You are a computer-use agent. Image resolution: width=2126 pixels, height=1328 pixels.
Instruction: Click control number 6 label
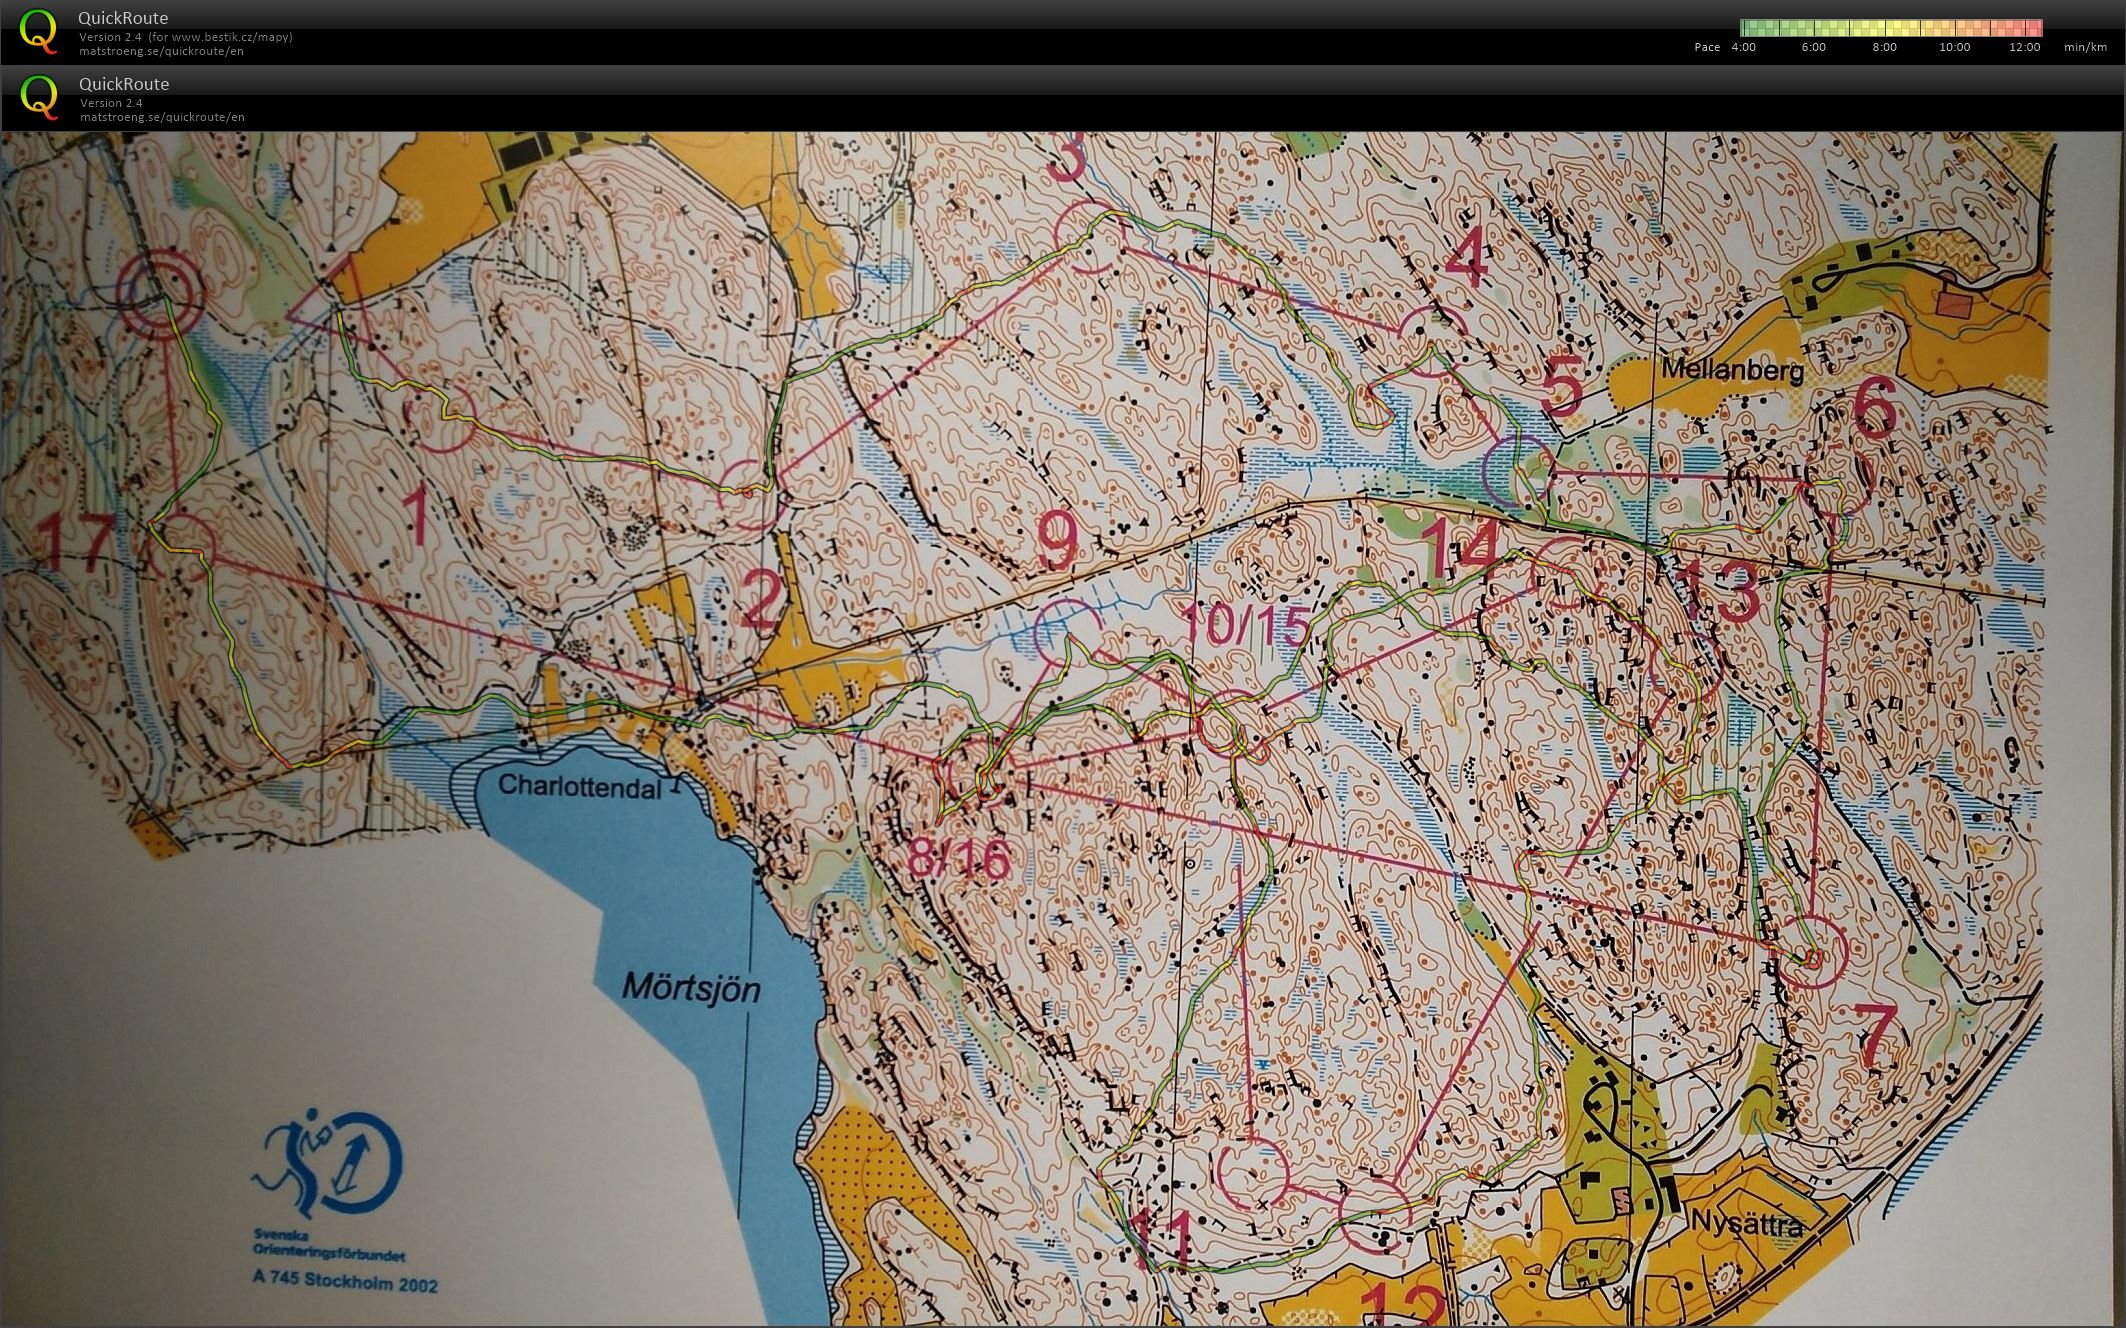click(1873, 409)
